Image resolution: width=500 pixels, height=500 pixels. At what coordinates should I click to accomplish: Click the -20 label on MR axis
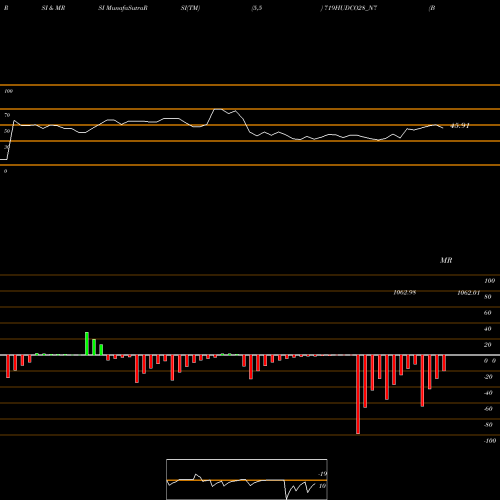488,377
